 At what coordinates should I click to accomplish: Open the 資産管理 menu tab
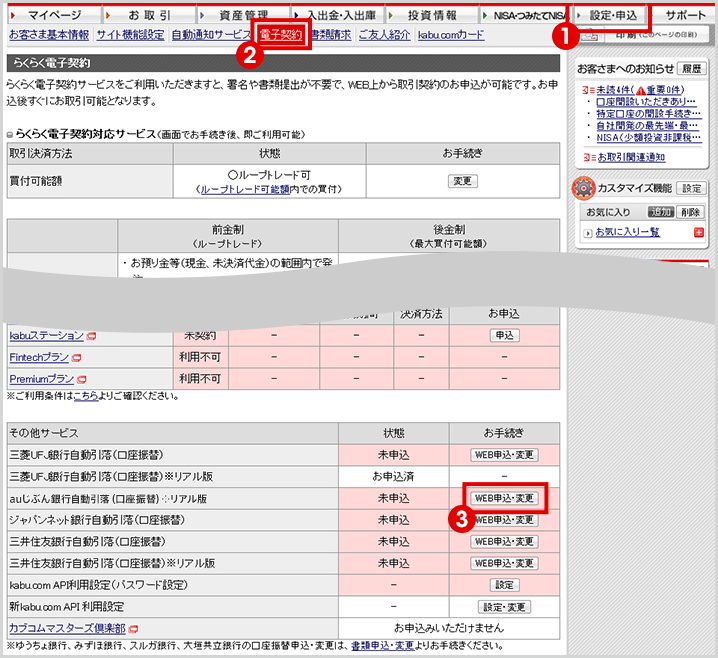241,16
